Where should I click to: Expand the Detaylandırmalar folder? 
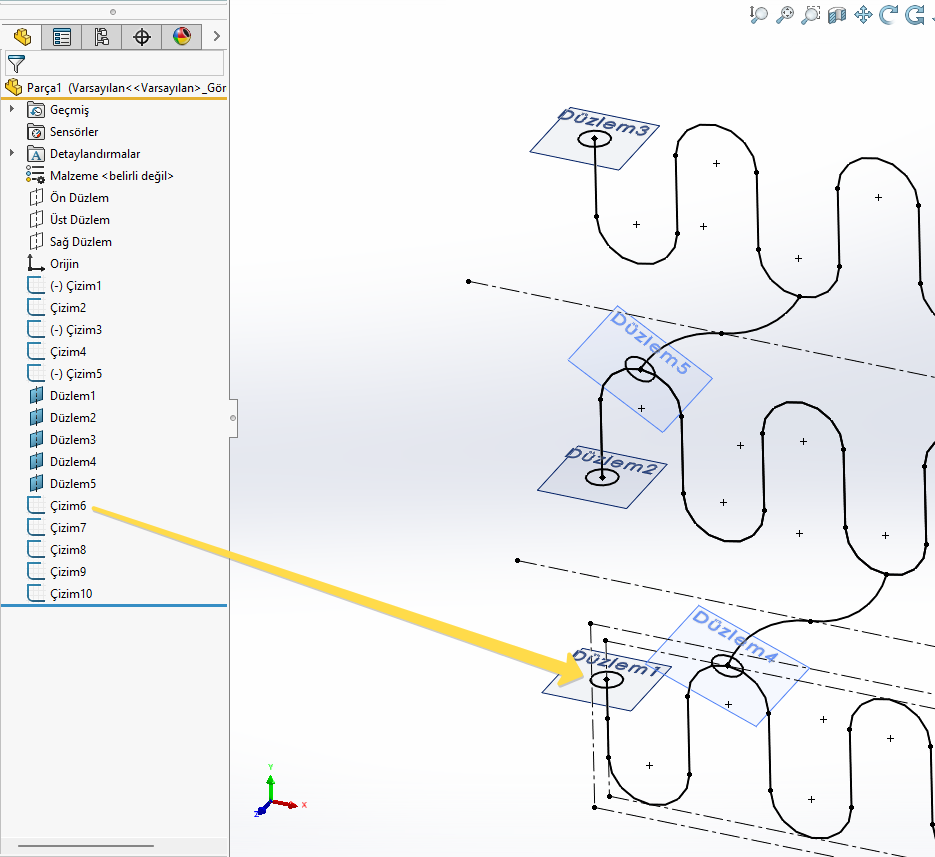(x=12, y=154)
